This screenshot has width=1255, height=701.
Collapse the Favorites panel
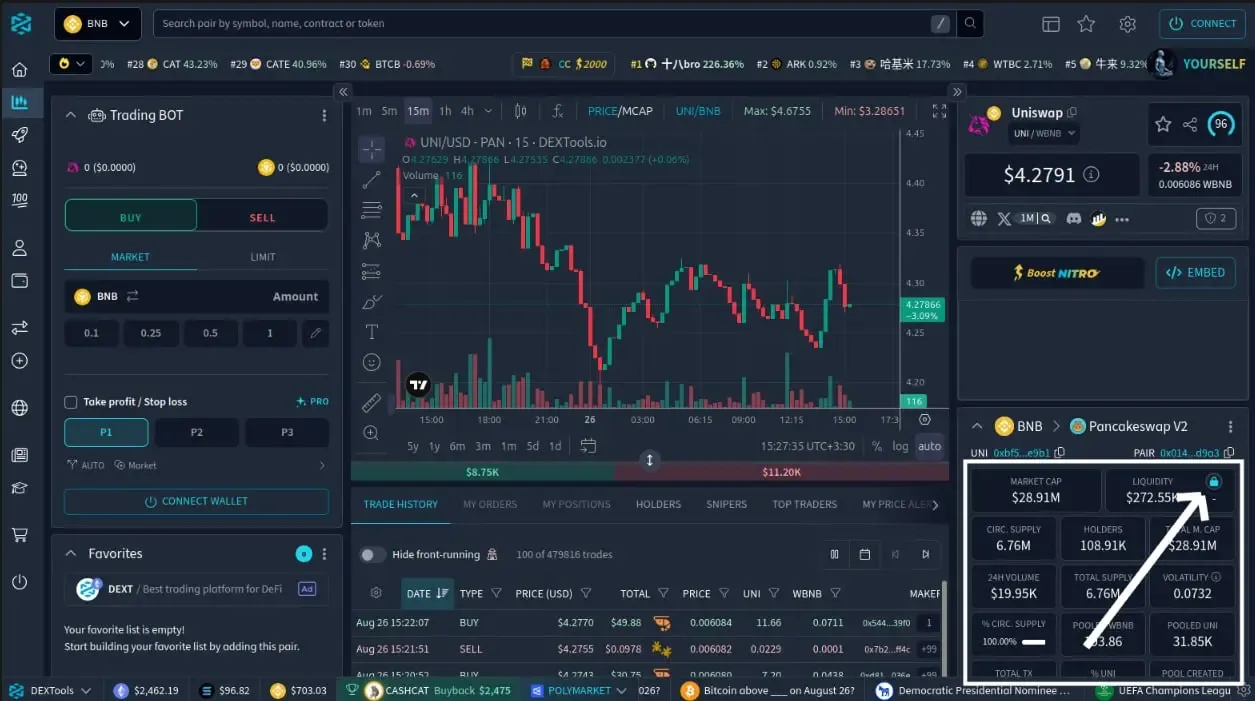coord(71,553)
